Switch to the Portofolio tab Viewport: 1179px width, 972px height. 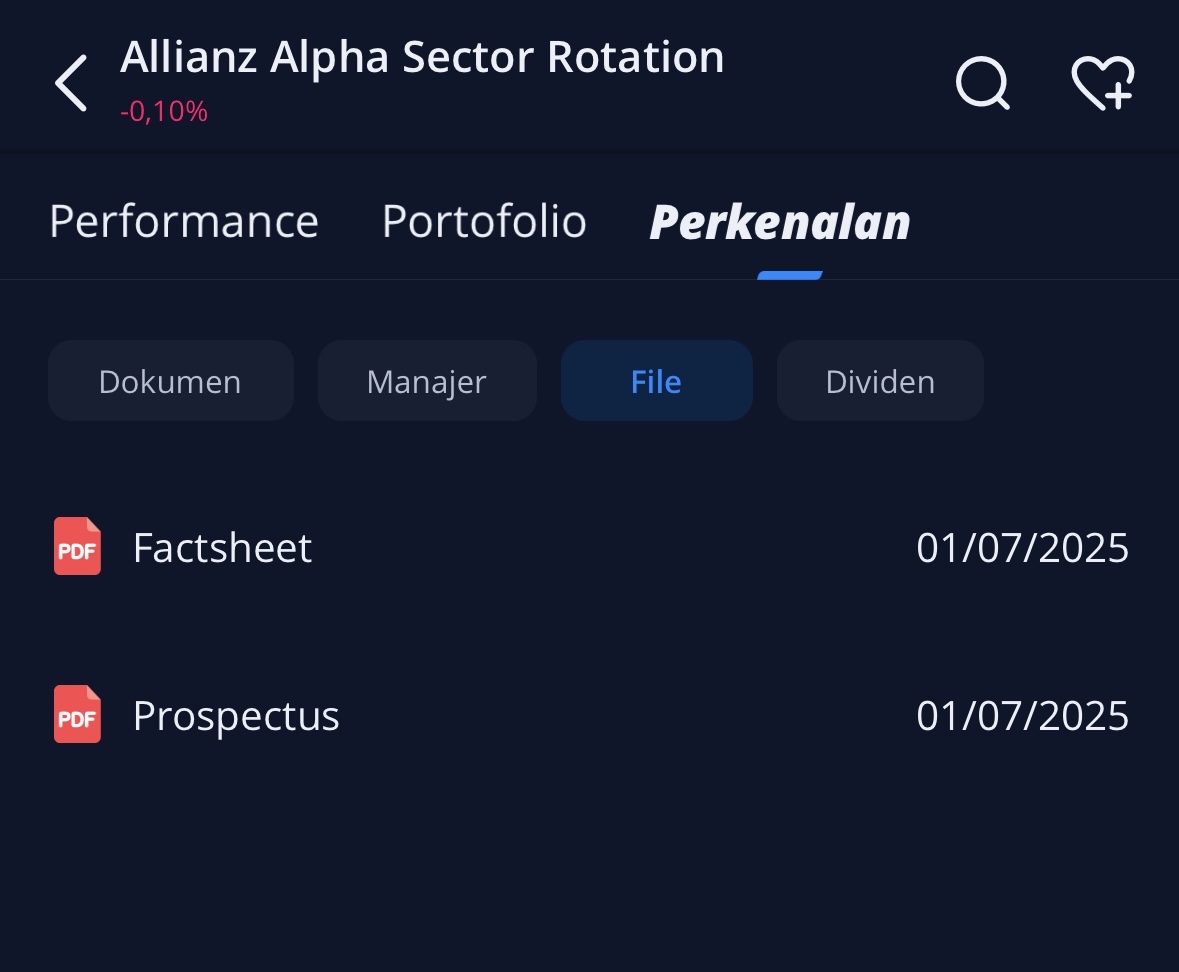point(484,222)
